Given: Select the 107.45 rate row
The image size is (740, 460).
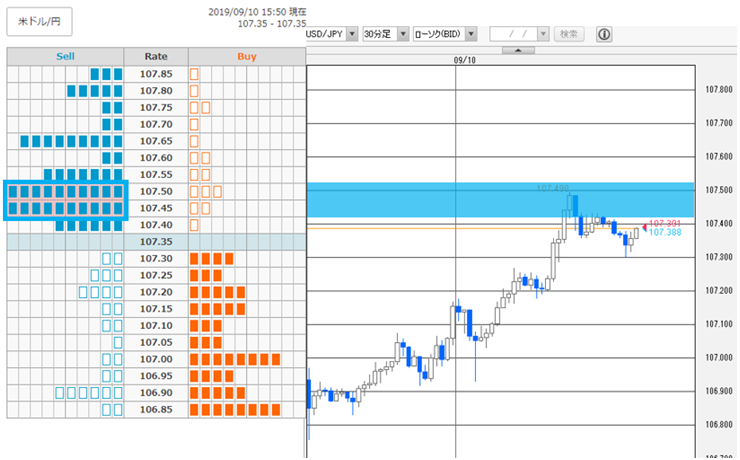Looking at the screenshot, I should [156, 208].
